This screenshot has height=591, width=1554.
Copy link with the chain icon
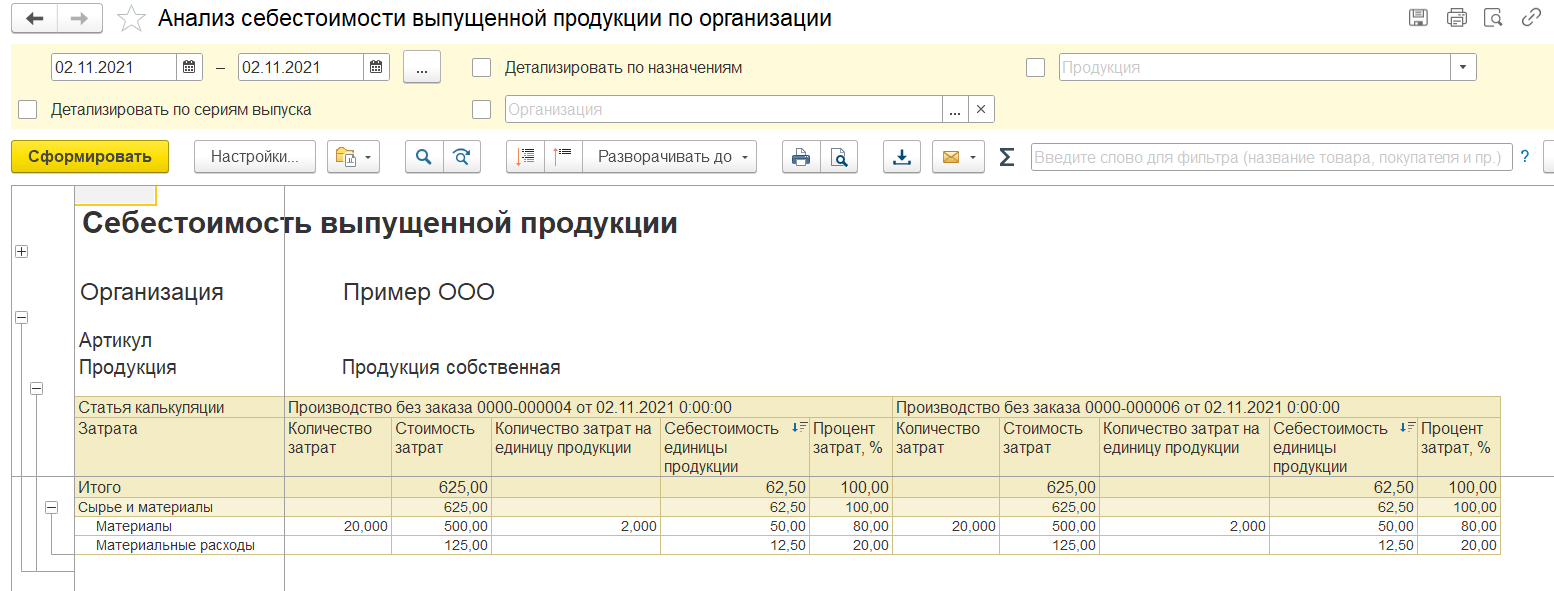[x=1531, y=18]
